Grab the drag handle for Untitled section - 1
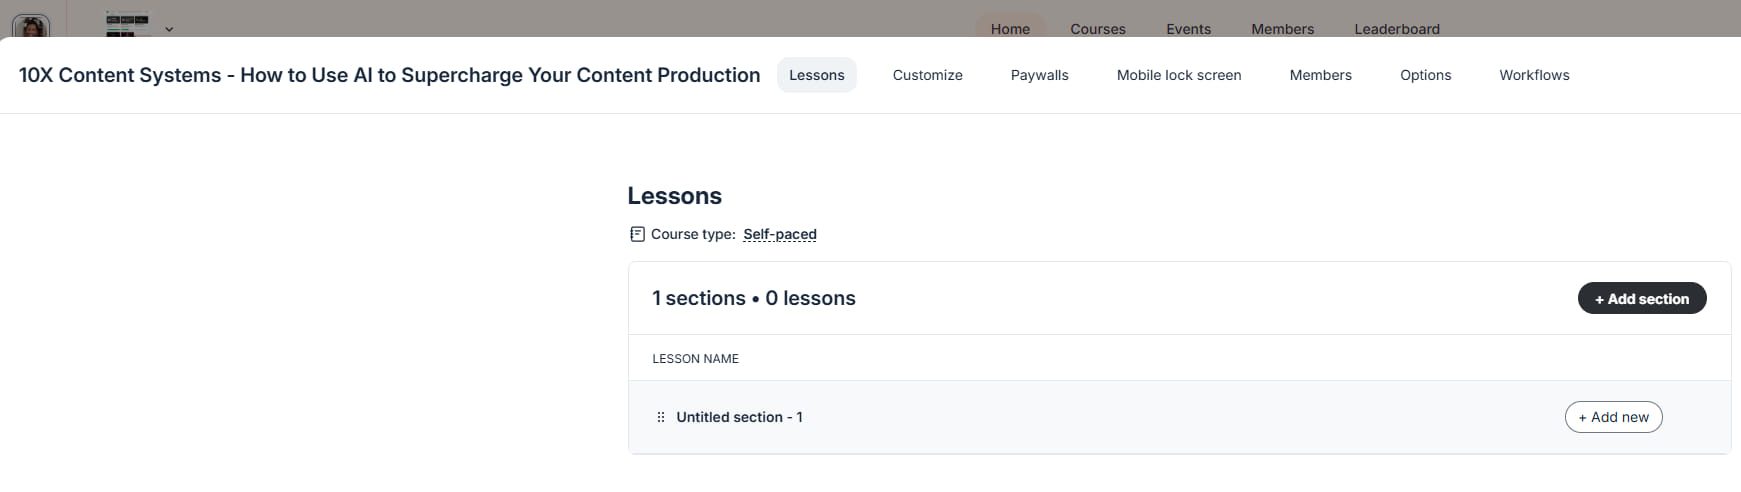This screenshot has height=492, width=1741. (x=660, y=417)
